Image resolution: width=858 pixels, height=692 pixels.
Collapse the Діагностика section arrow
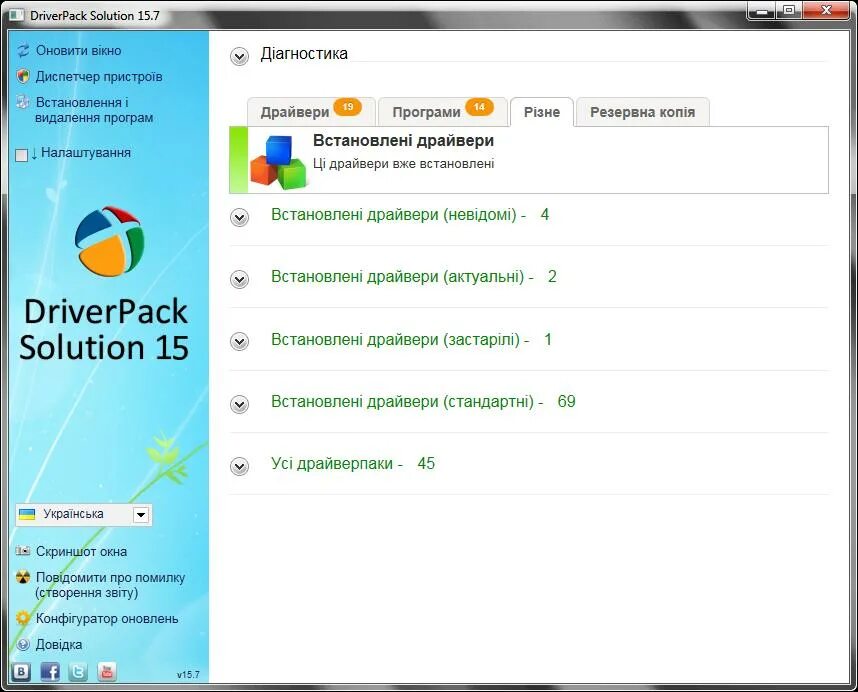[239, 56]
